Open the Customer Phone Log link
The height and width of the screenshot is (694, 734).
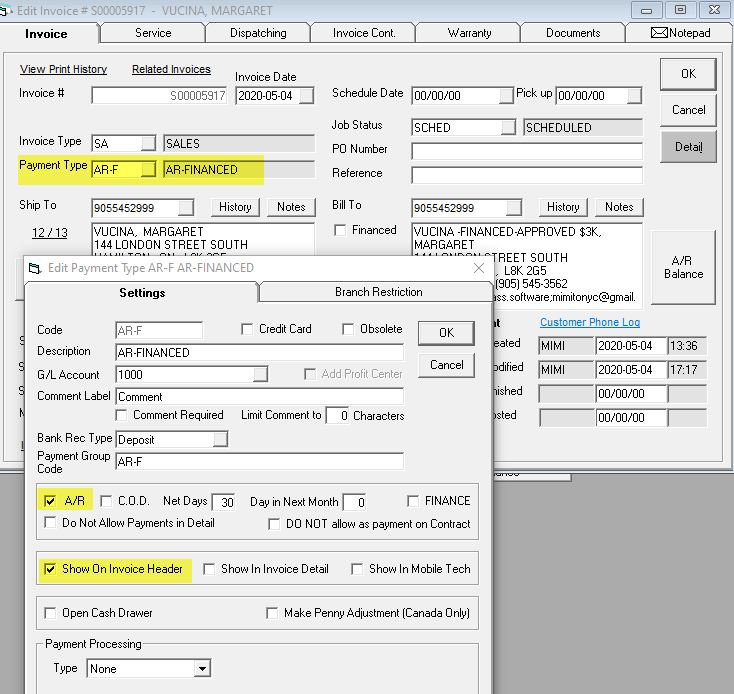590,322
